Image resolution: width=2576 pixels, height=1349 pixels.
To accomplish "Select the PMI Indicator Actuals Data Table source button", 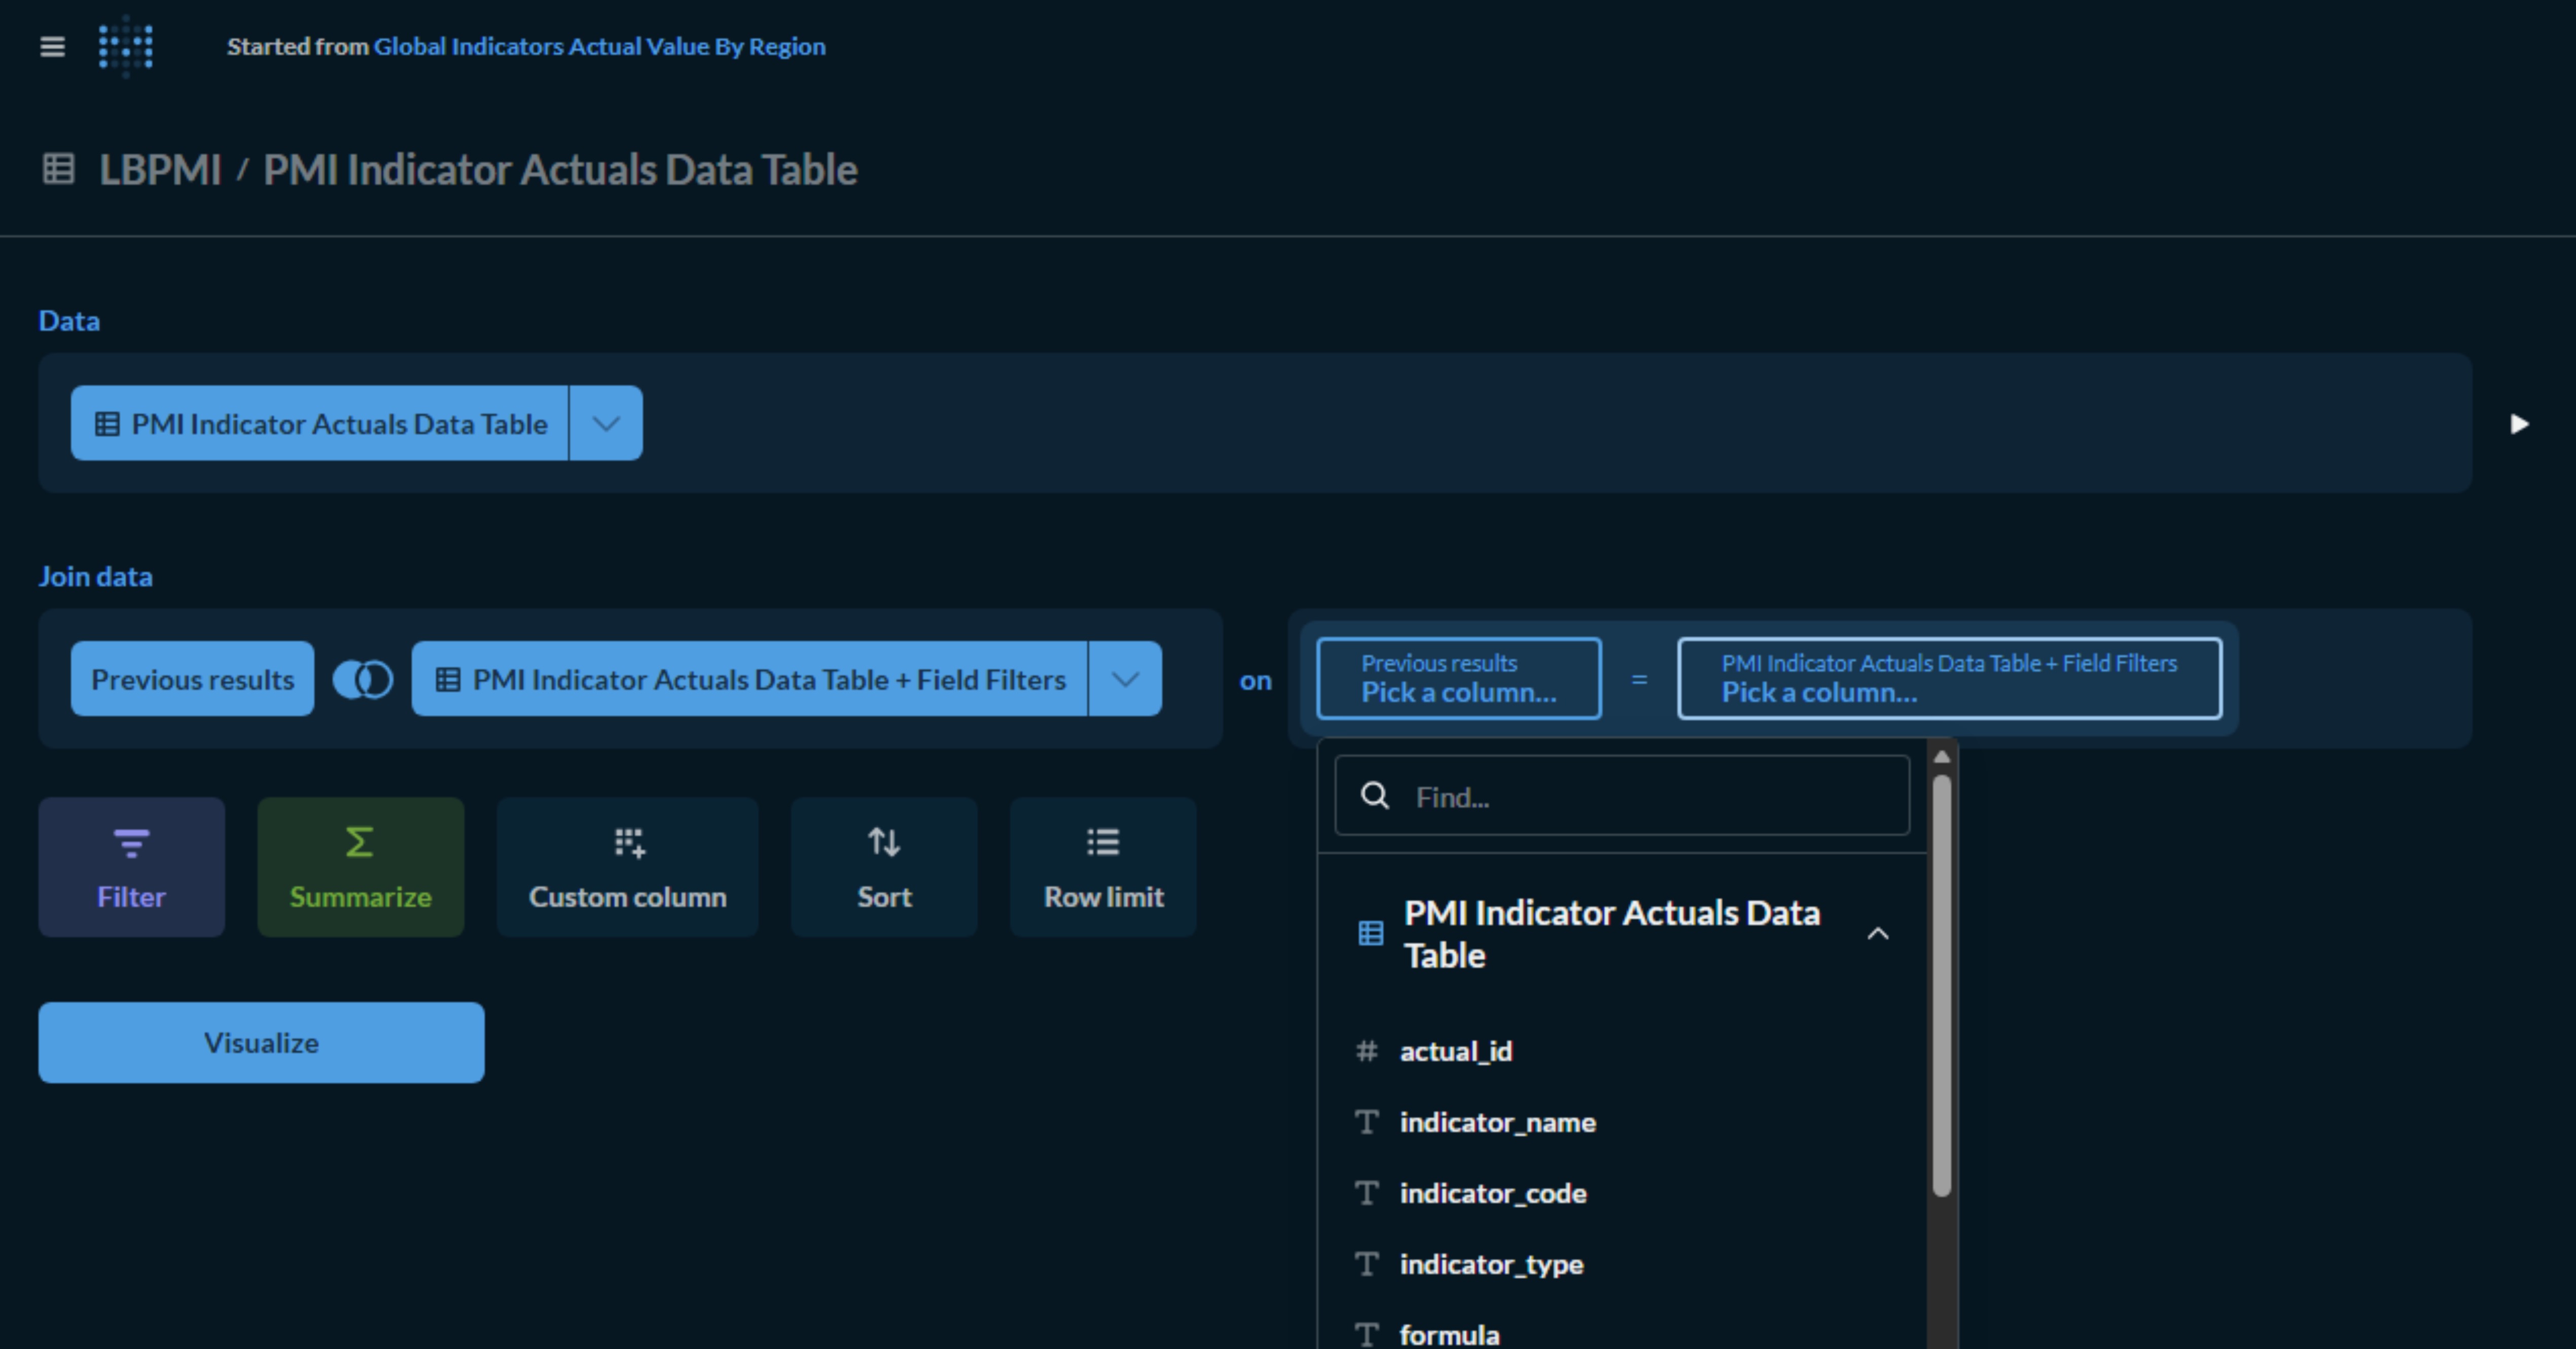I will 320,423.
